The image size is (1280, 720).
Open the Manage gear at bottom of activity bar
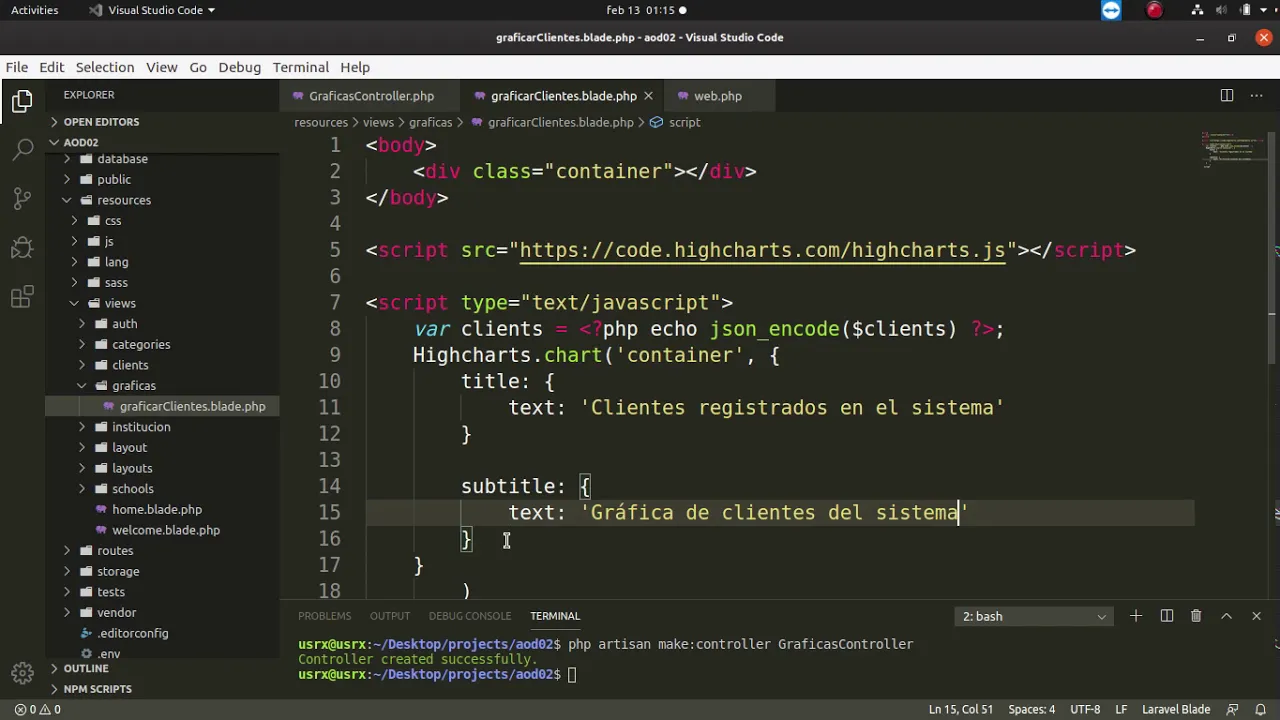click(x=22, y=671)
